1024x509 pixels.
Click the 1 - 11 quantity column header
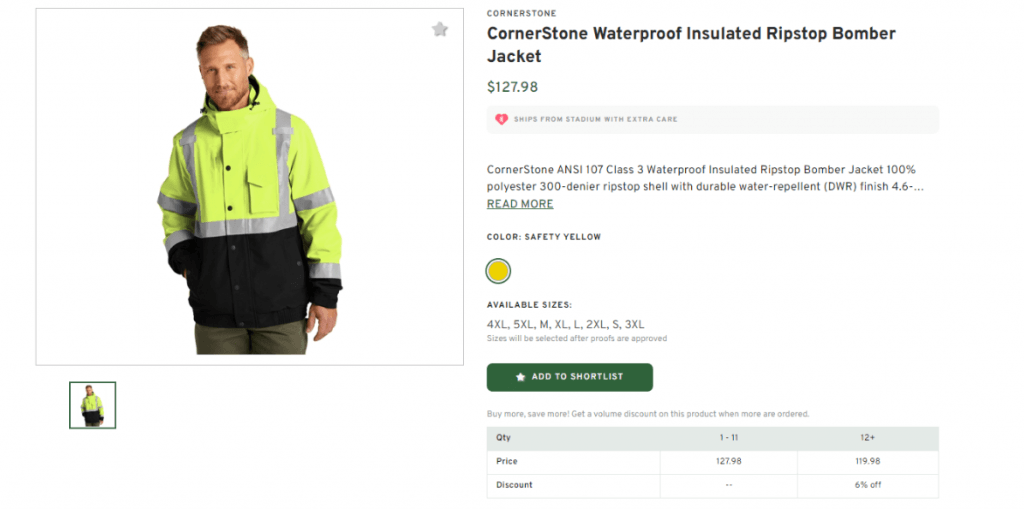pyautogui.click(x=729, y=438)
